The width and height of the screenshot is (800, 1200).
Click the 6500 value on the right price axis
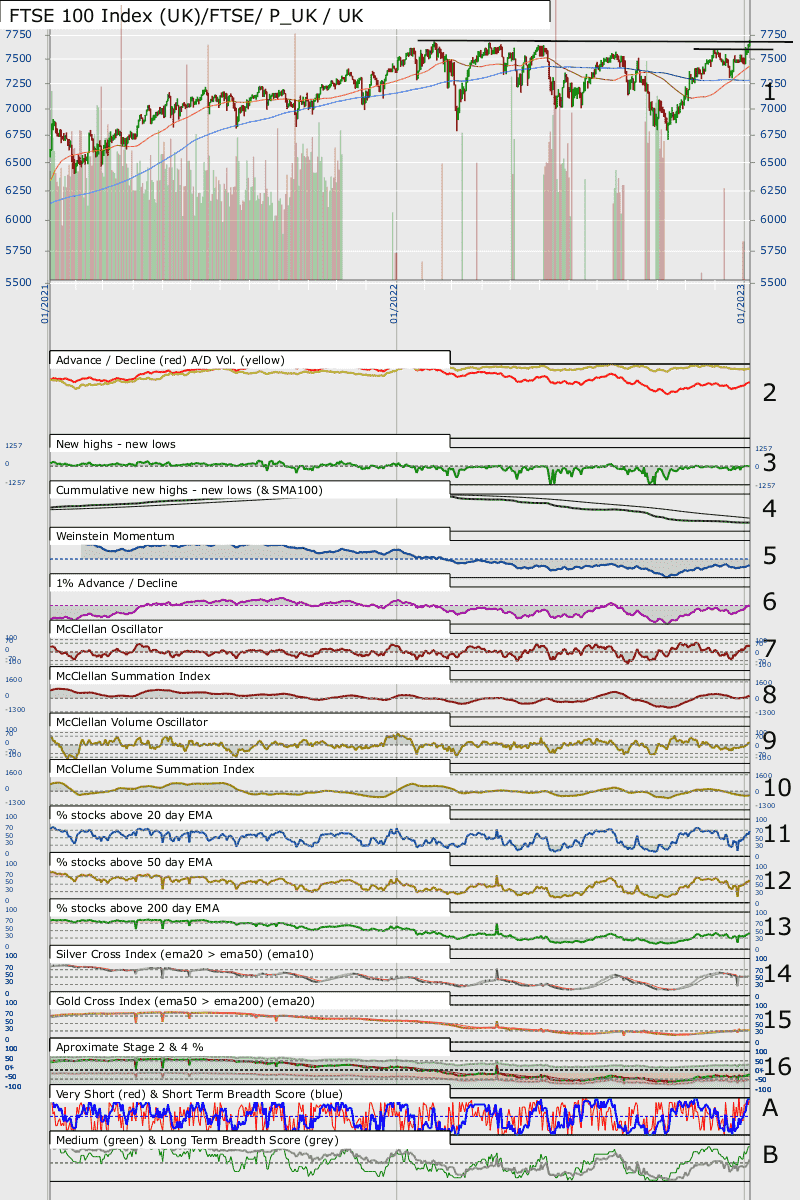(x=771, y=162)
